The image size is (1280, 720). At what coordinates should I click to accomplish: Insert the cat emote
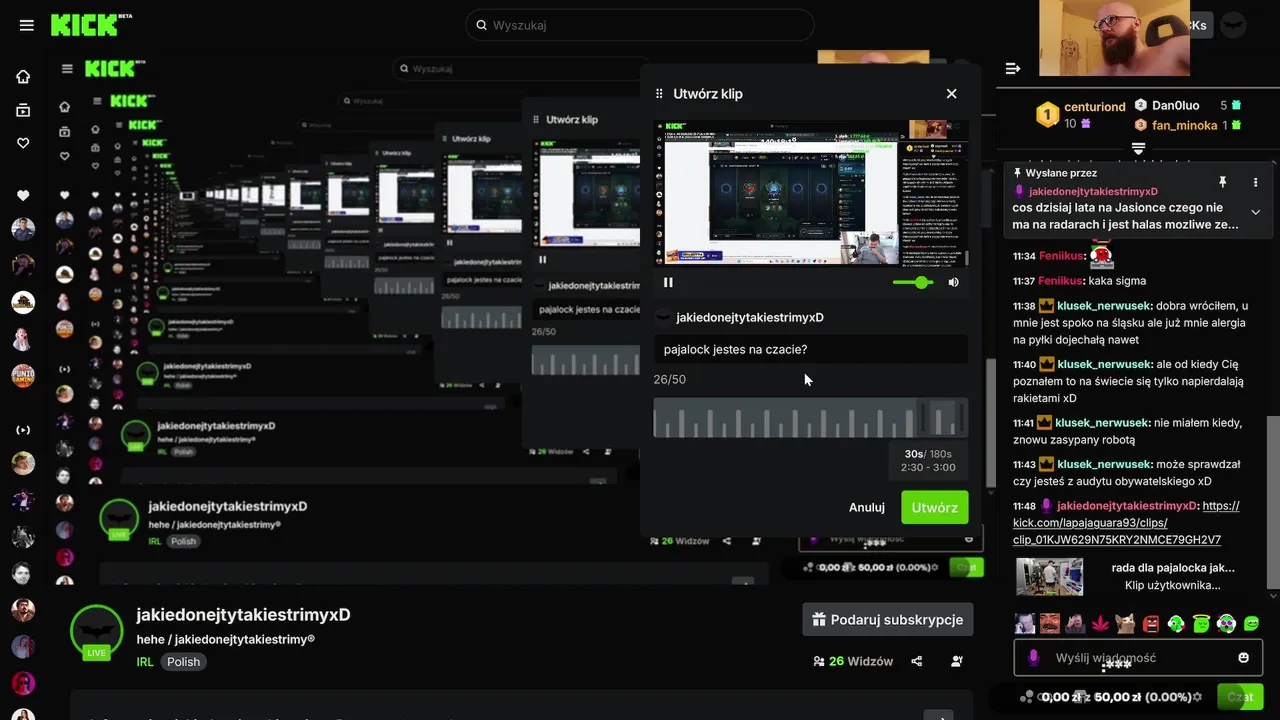click(1125, 623)
